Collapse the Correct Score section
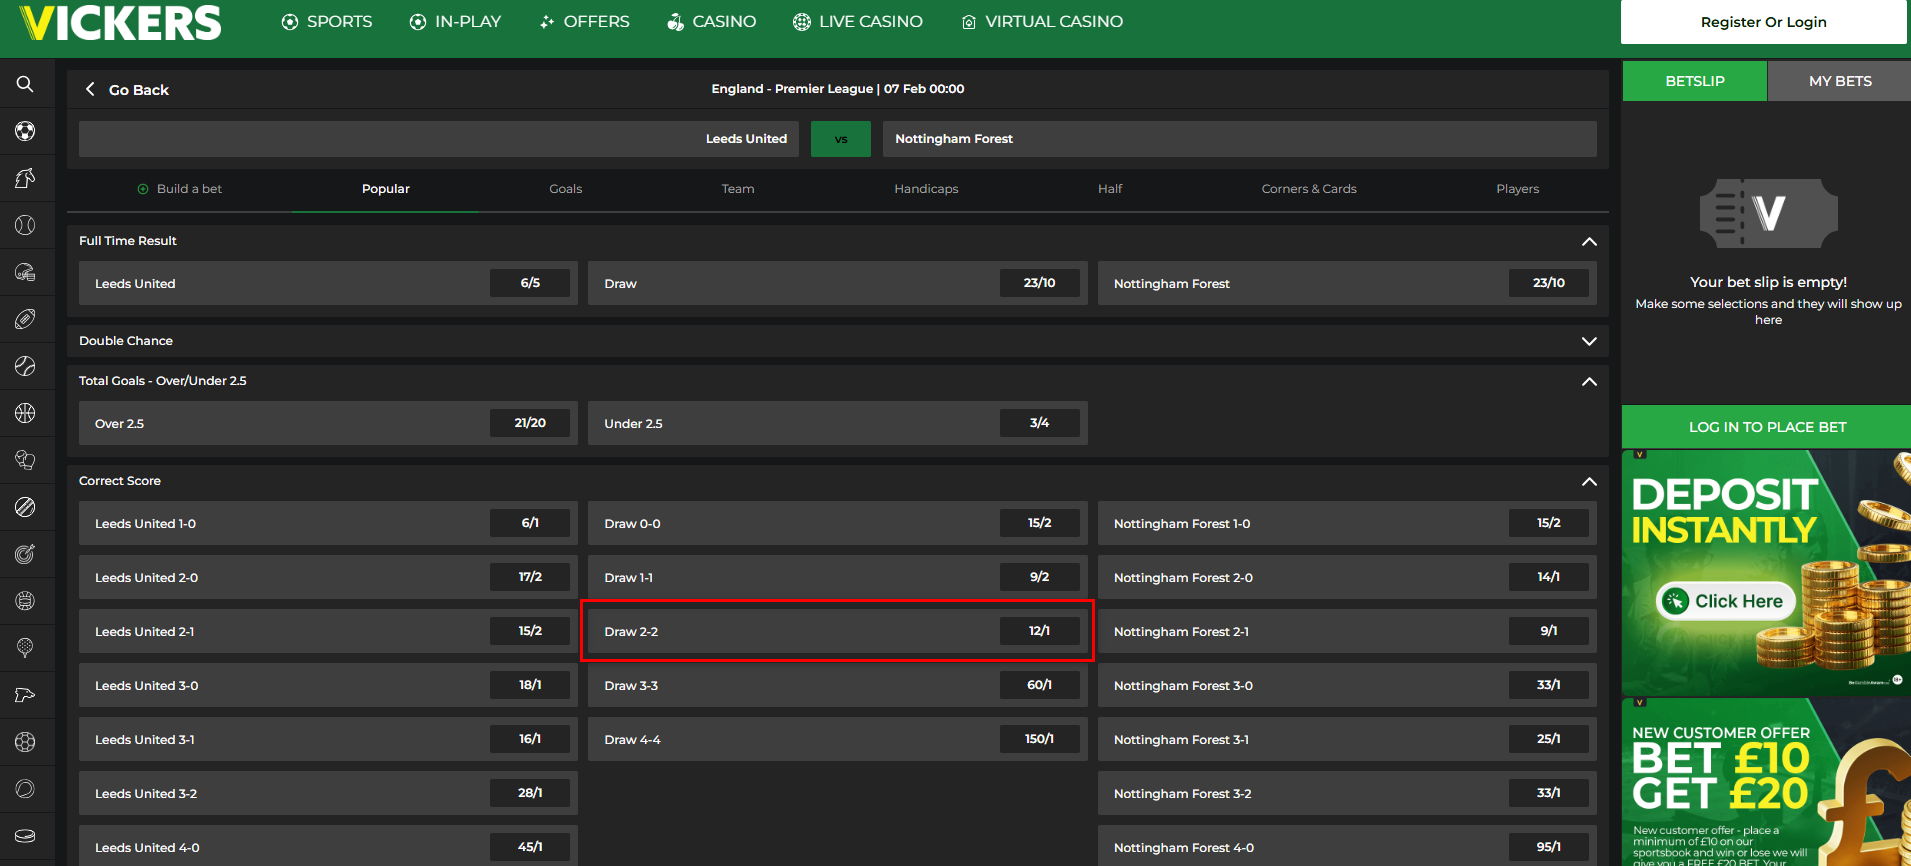 coord(1589,481)
